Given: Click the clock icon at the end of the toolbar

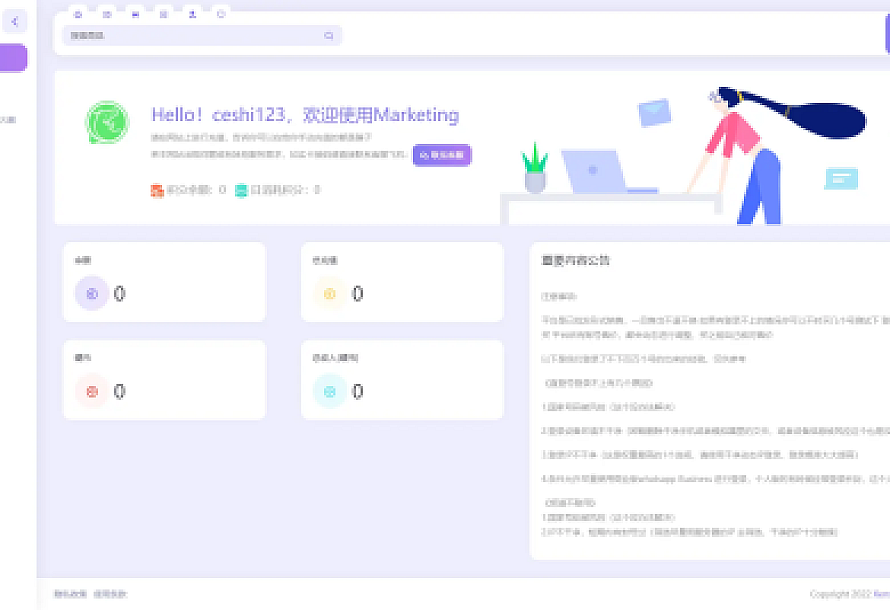Looking at the screenshot, I should click(x=220, y=14).
